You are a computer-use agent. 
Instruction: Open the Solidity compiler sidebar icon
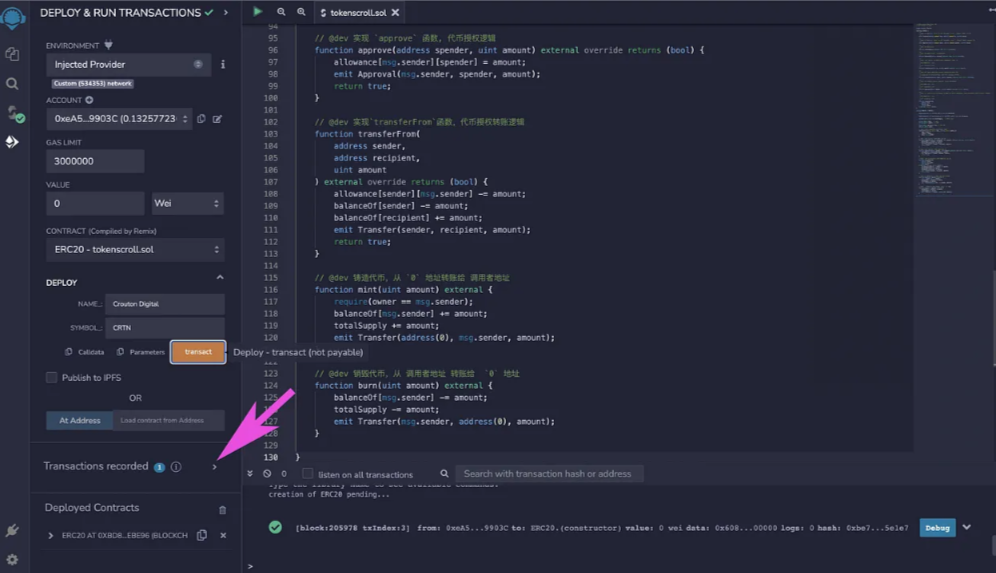14,114
